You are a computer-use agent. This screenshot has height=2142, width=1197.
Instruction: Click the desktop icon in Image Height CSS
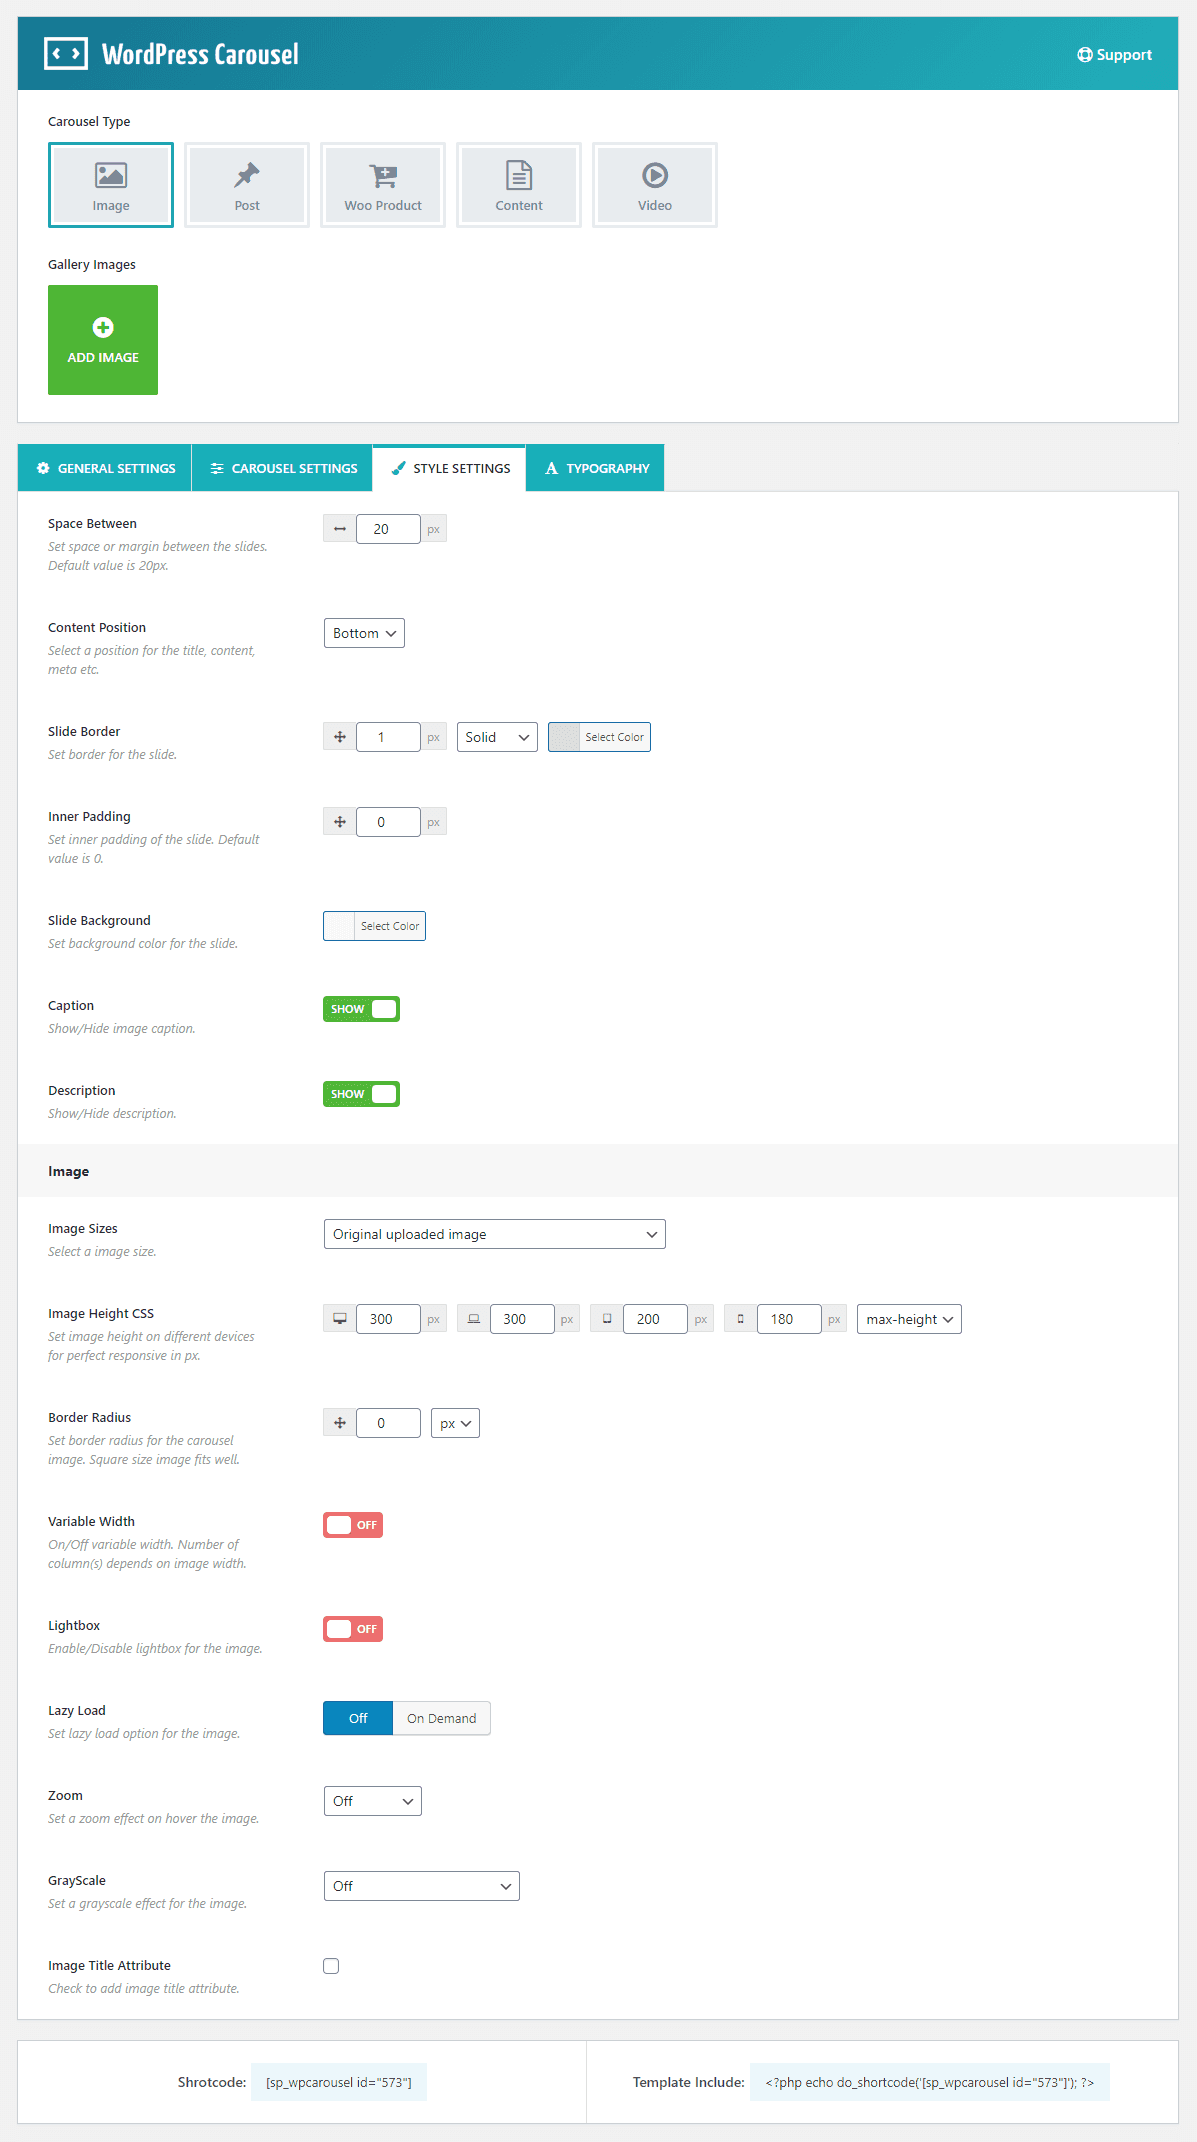click(x=340, y=1319)
